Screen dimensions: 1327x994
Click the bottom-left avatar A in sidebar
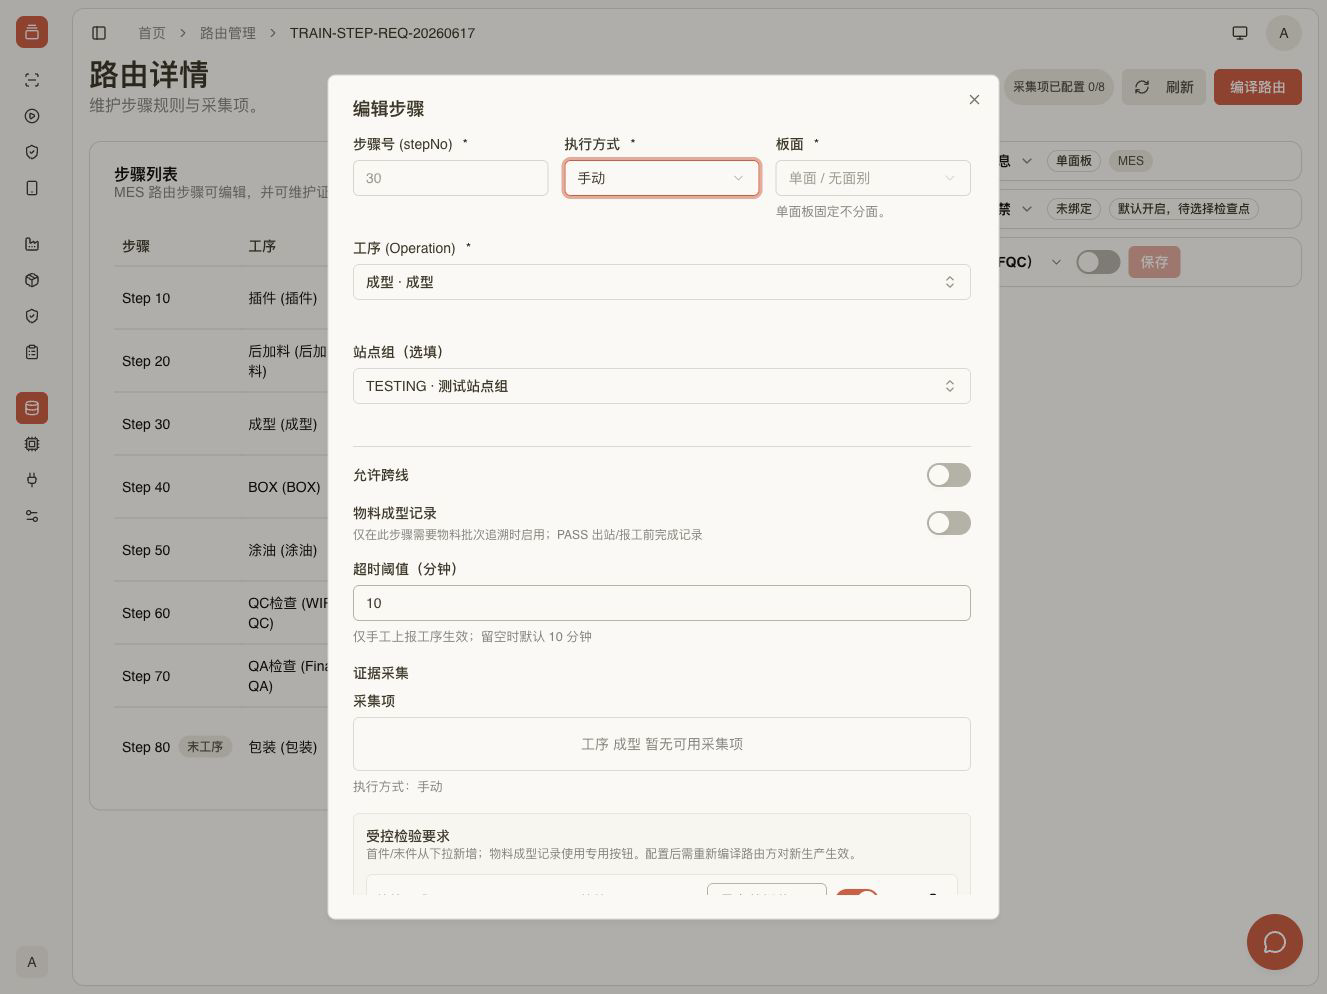(x=32, y=962)
